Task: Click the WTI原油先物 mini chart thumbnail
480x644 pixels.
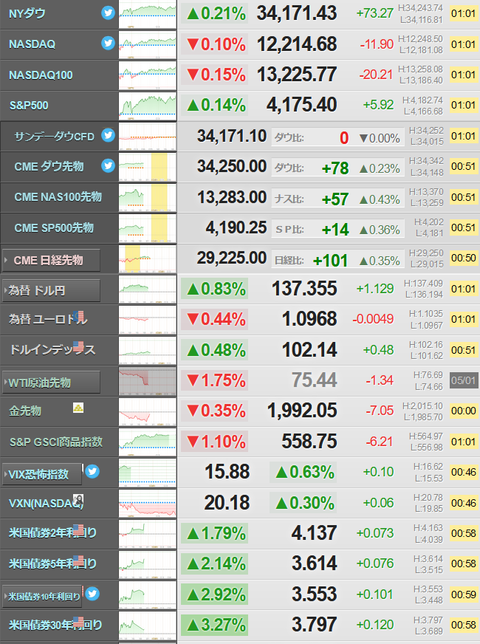Action: [x=147, y=382]
